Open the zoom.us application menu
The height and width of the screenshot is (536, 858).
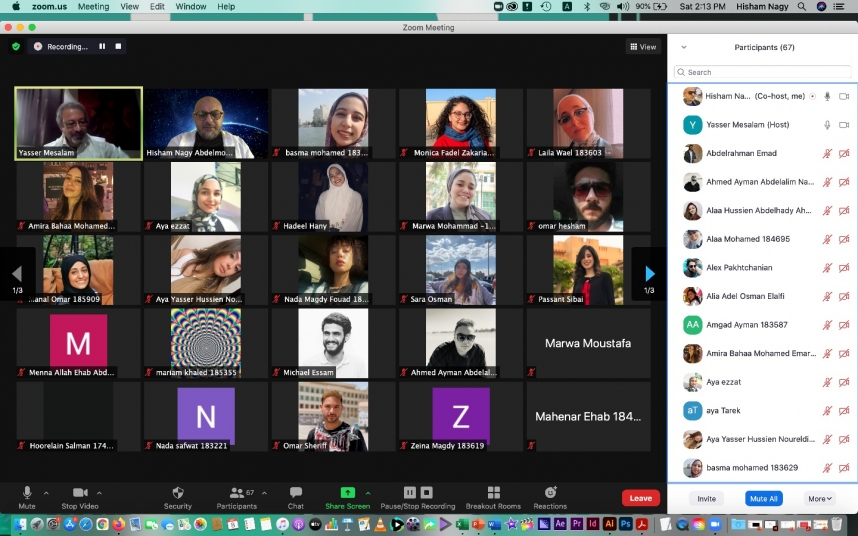49,7
